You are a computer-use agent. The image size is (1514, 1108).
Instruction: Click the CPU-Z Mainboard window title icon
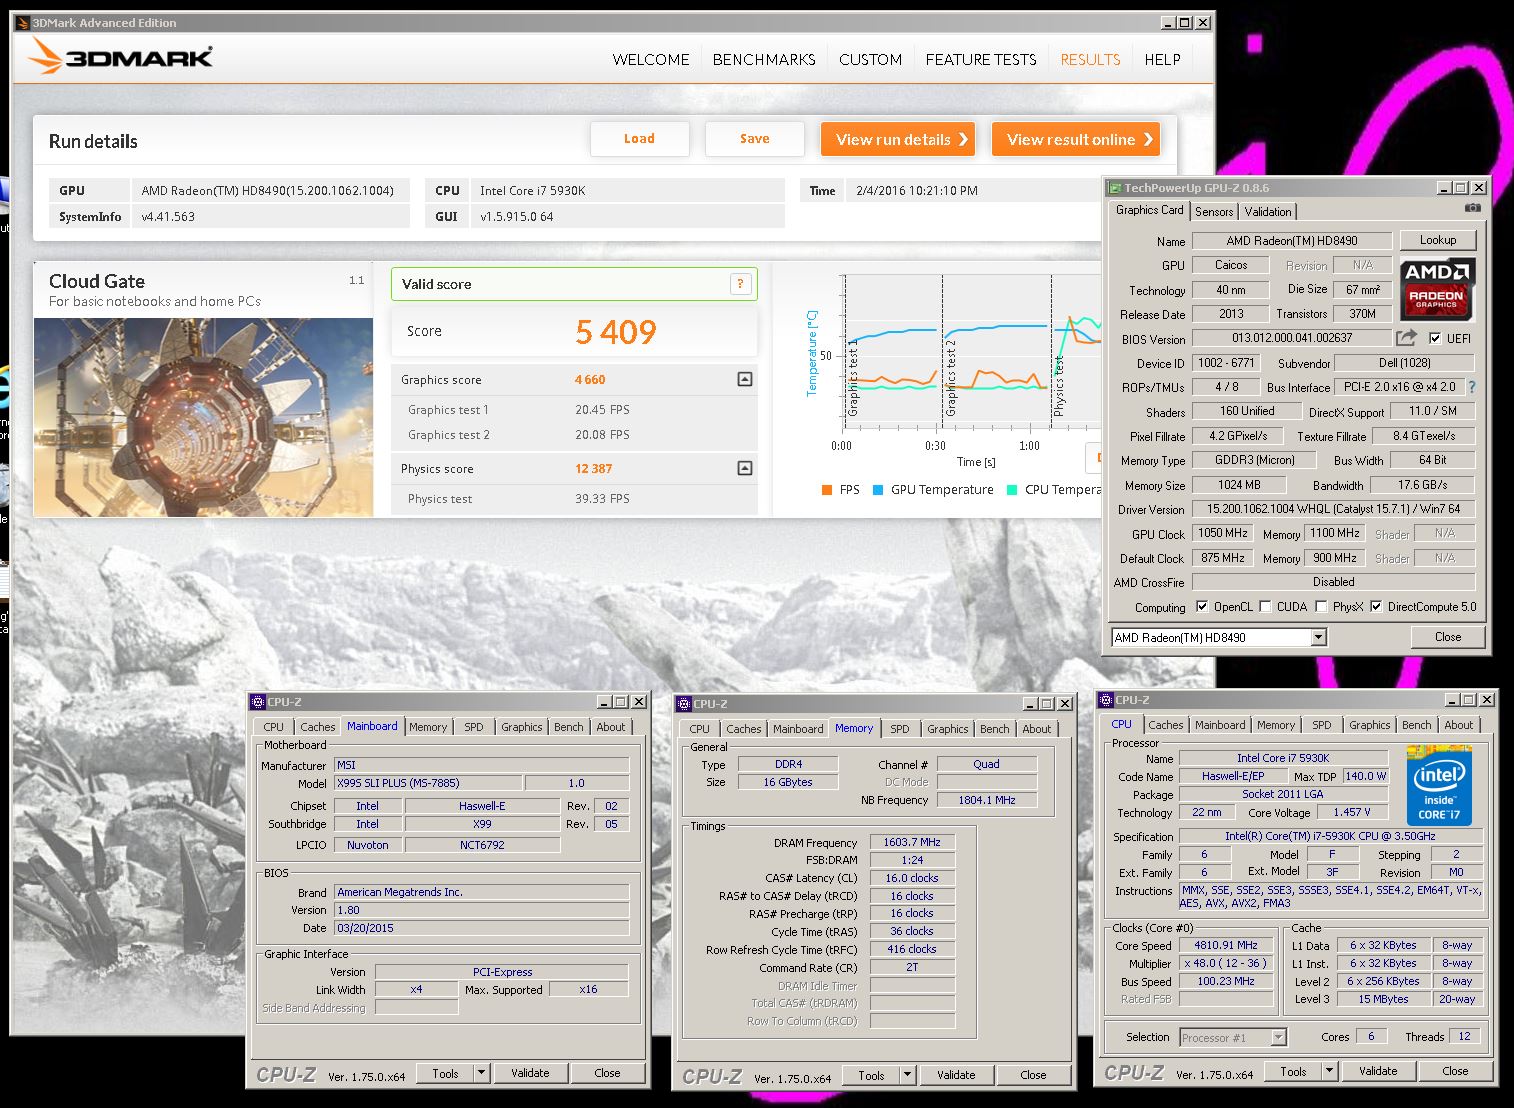pyautogui.click(x=258, y=702)
